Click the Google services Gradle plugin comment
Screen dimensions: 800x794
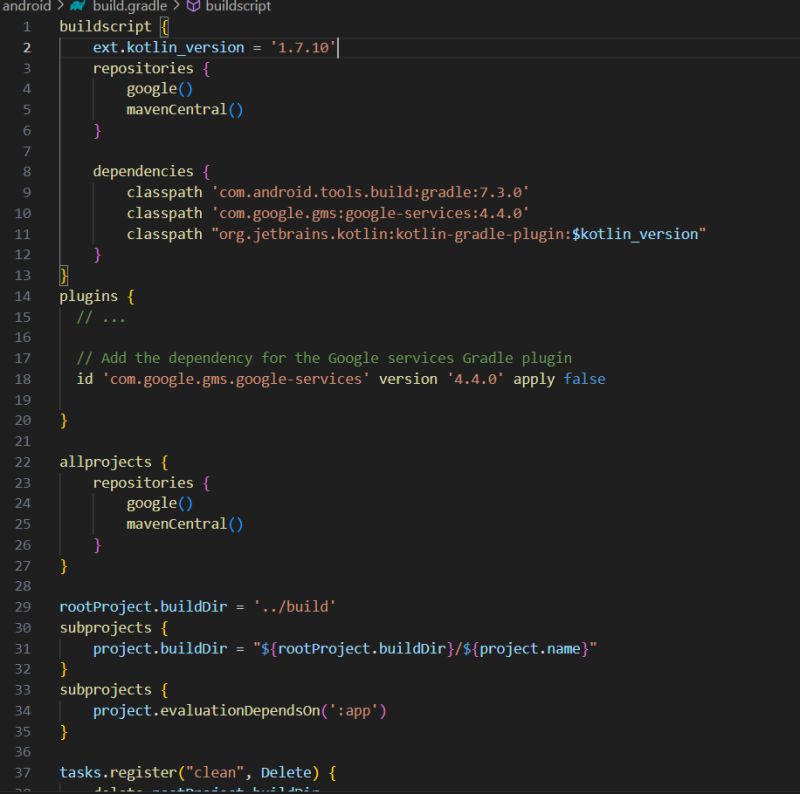pyautogui.click(x=324, y=359)
